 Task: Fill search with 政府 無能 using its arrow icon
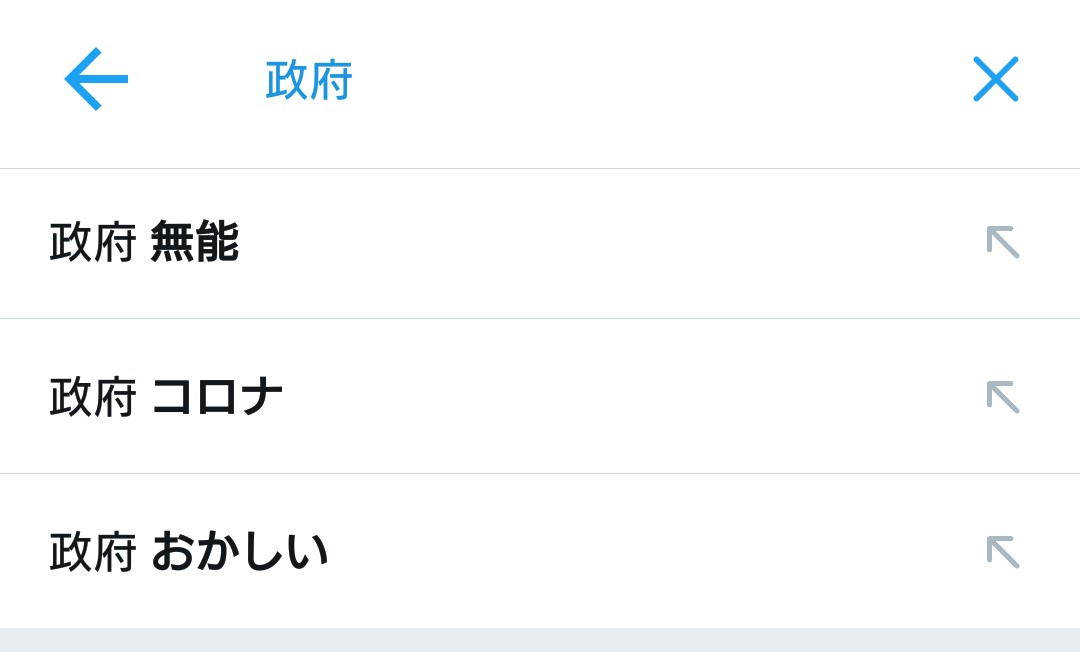[x=1003, y=242]
